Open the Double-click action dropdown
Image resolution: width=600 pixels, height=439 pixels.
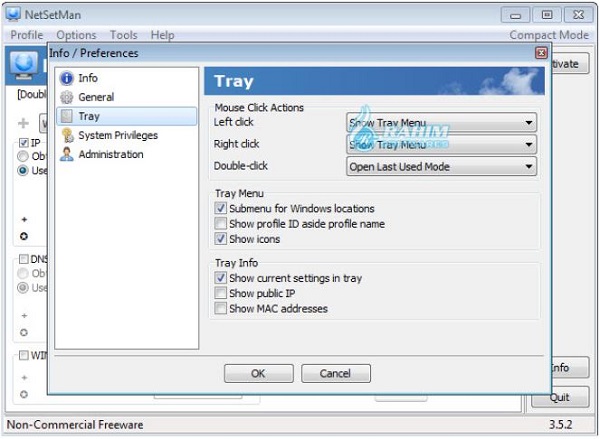click(x=442, y=166)
